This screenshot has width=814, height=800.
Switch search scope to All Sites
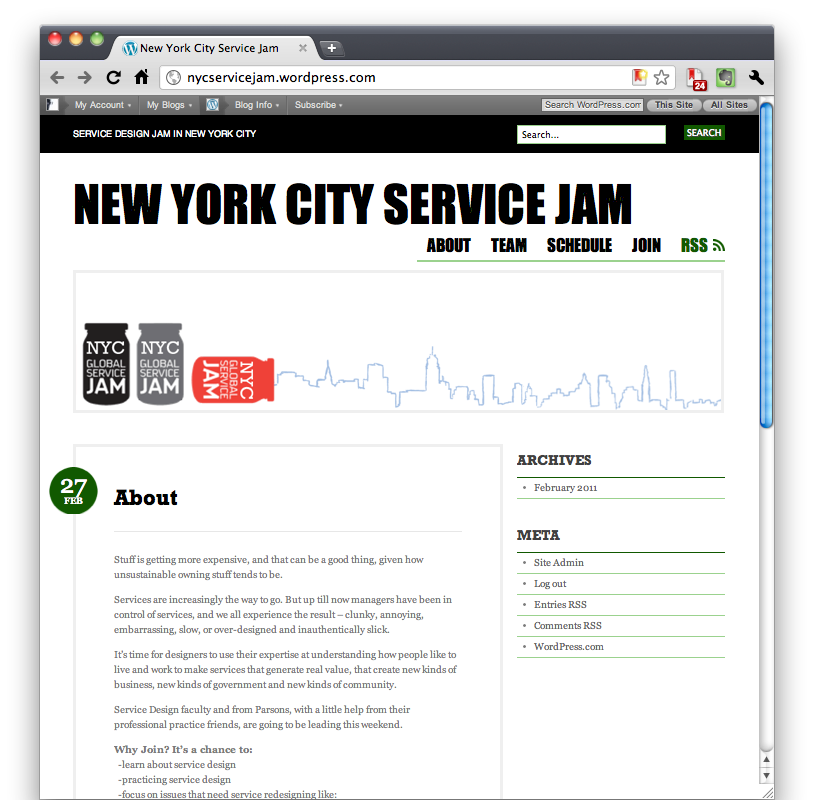point(729,104)
